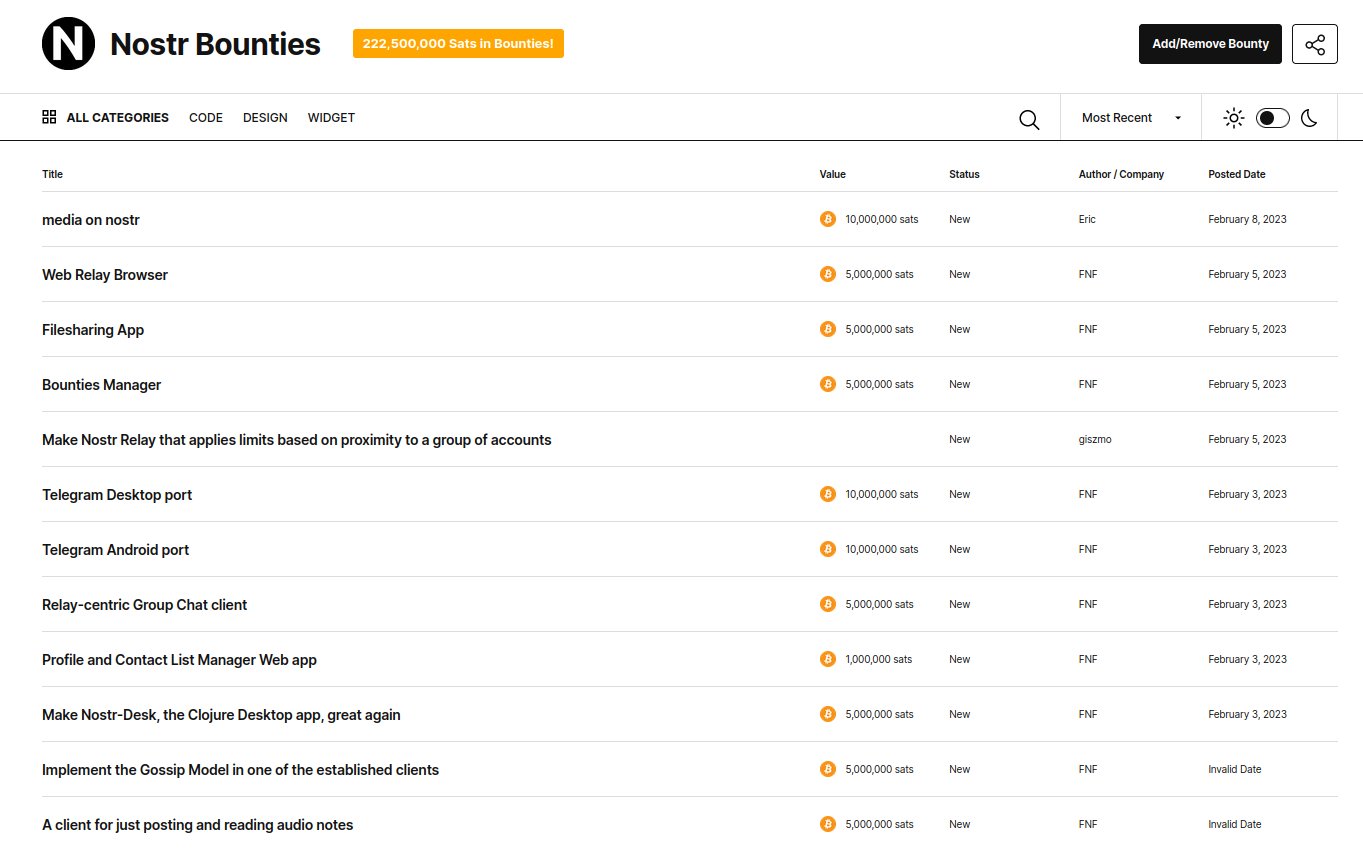Viewport: 1363px width, 849px height.
Task: Click the sun light-mode icon
Action: click(1234, 118)
